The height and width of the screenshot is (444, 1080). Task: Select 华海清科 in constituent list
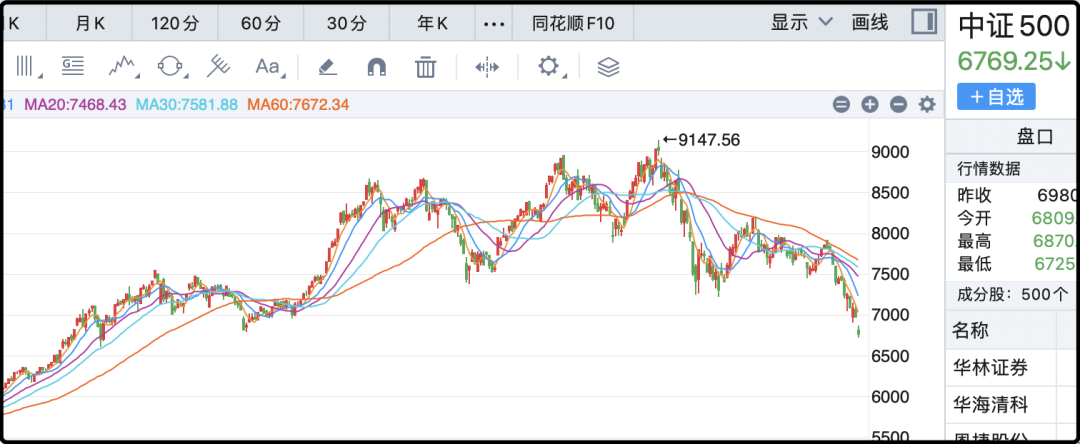(990, 404)
